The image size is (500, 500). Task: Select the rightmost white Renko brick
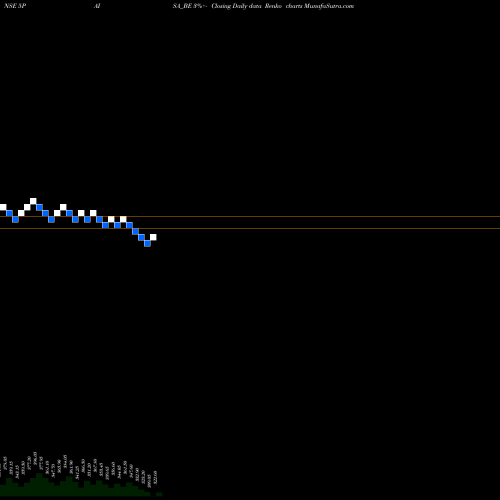click(x=153, y=237)
